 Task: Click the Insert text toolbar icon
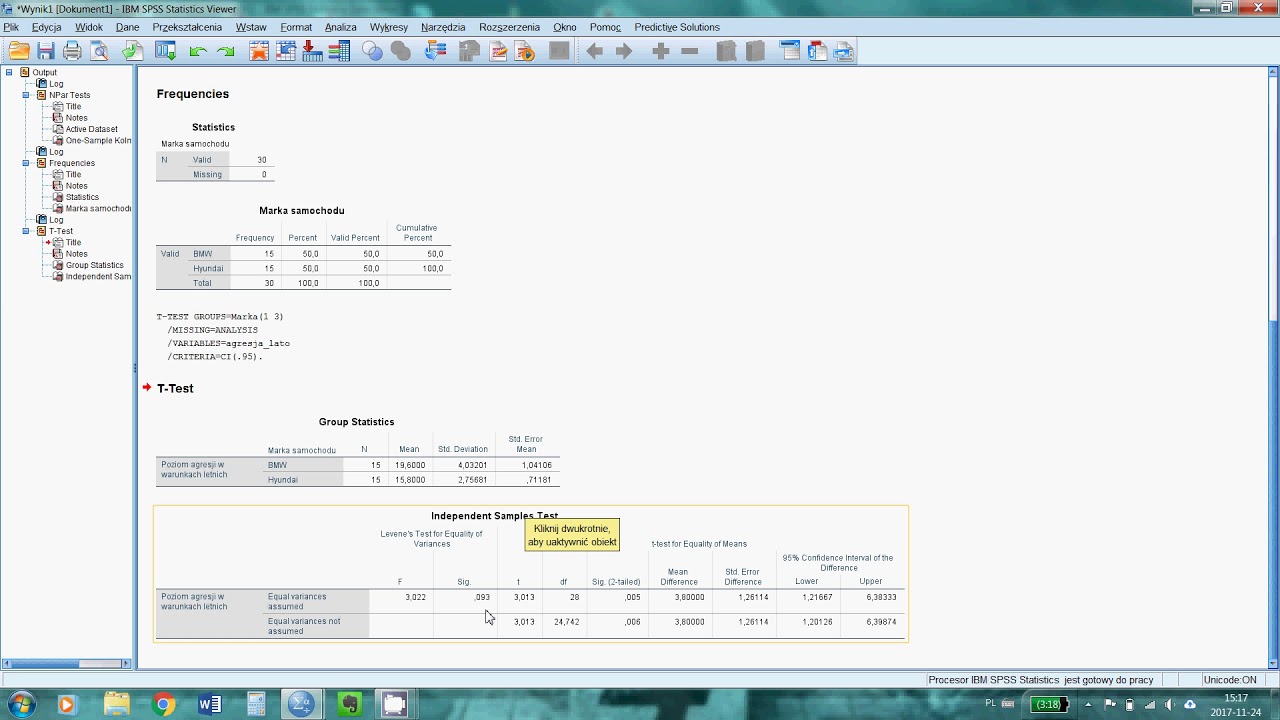(x=844, y=51)
